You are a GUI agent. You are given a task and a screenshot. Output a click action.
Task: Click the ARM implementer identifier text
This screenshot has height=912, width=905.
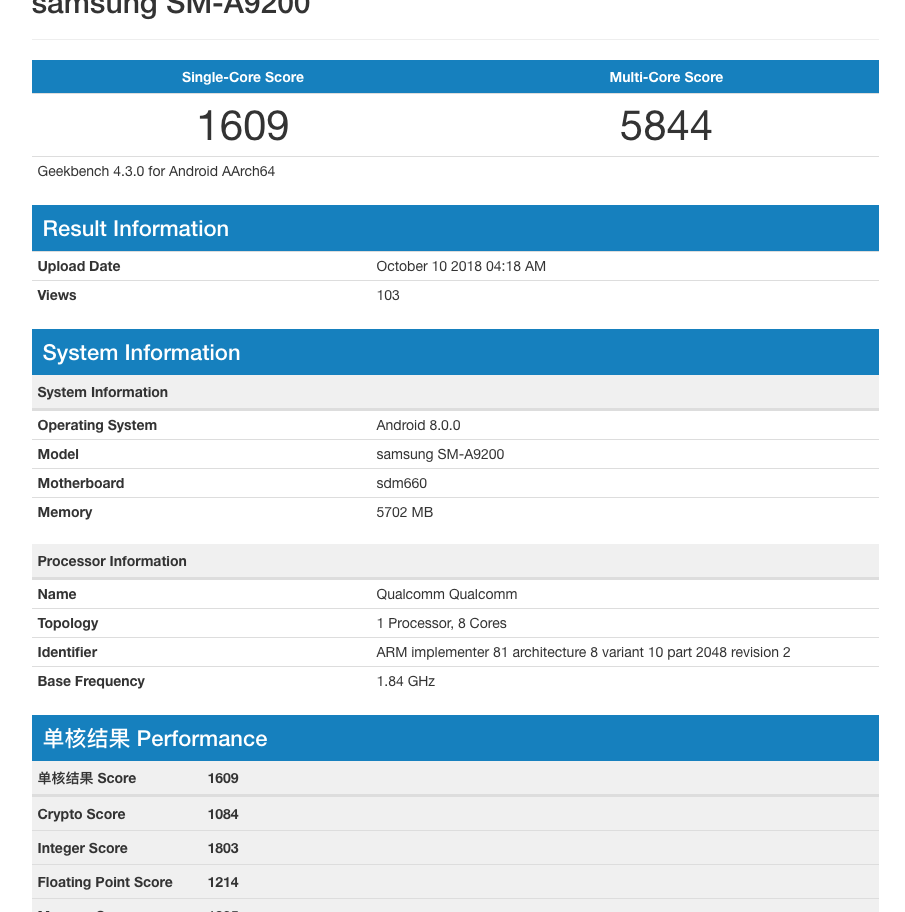click(x=583, y=652)
